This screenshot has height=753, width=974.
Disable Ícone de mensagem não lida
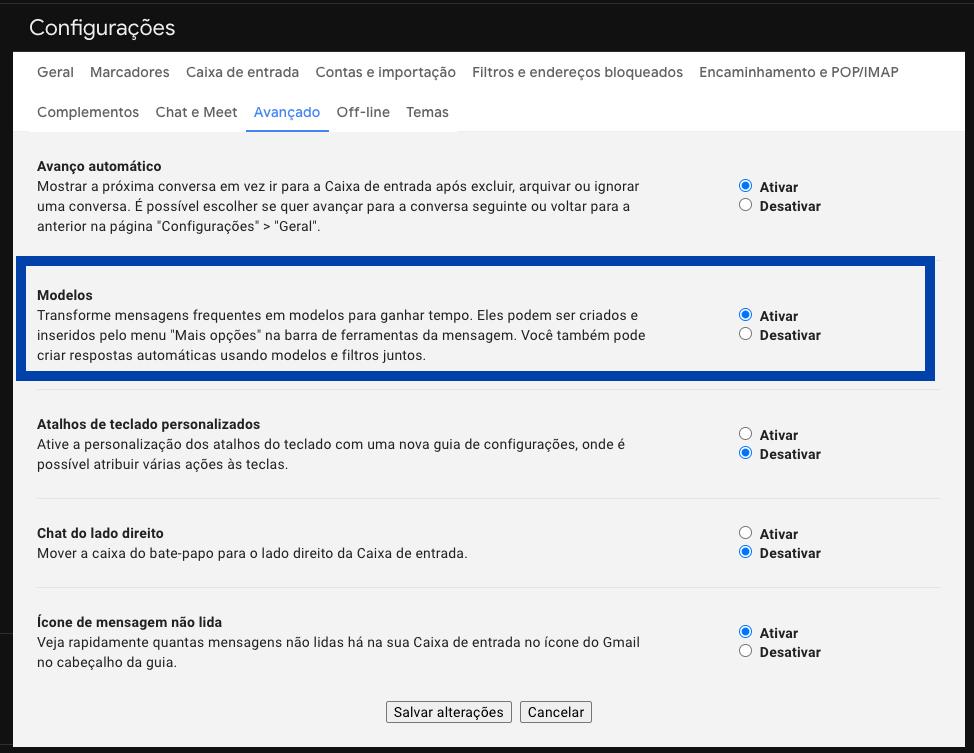tap(745, 651)
